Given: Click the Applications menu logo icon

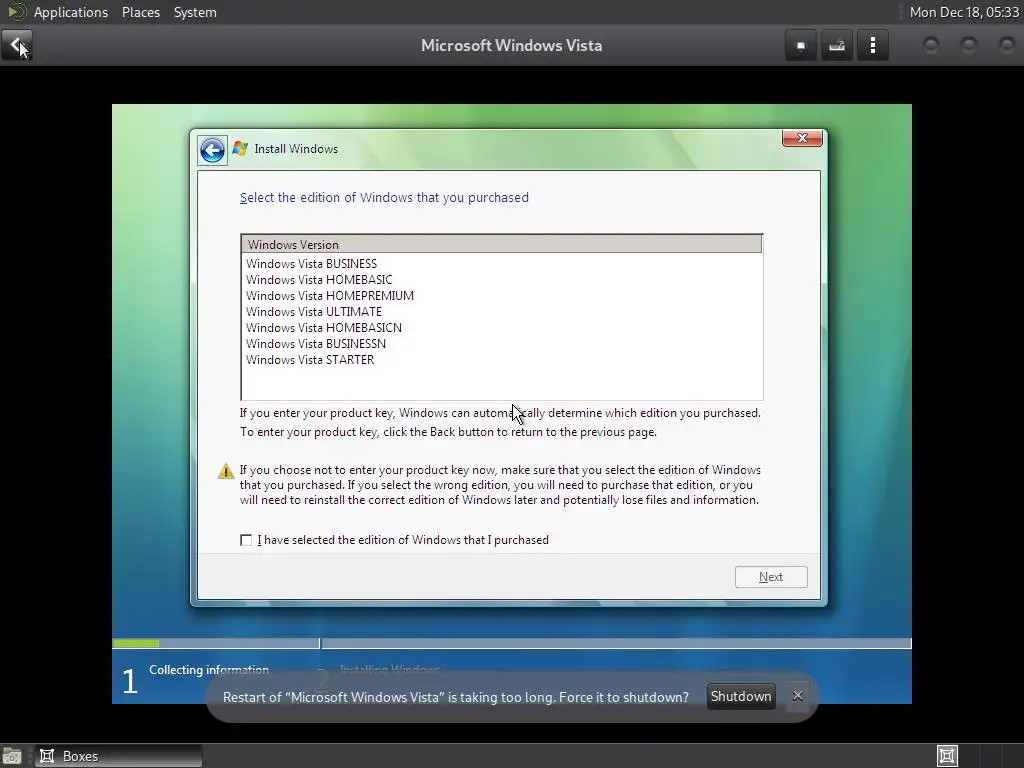Looking at the screenshot, I should 17,12.
